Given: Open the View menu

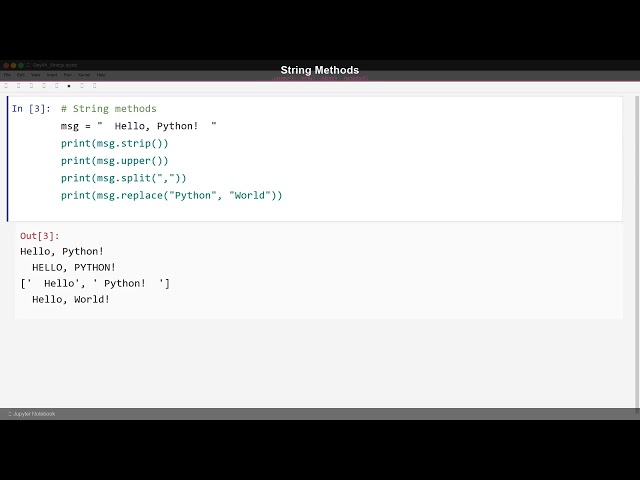Looking at the screenshot, I should click(x=36, y=75).
